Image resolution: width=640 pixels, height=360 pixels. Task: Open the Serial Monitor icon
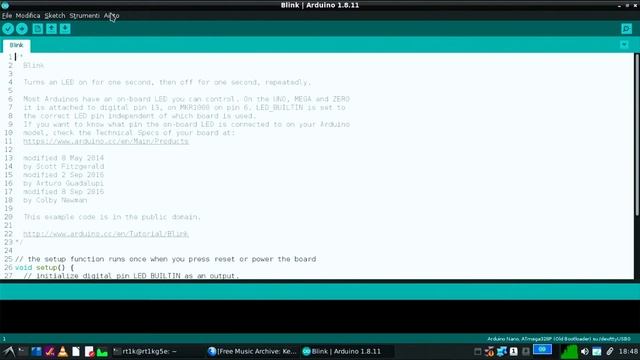coord(627,29)
